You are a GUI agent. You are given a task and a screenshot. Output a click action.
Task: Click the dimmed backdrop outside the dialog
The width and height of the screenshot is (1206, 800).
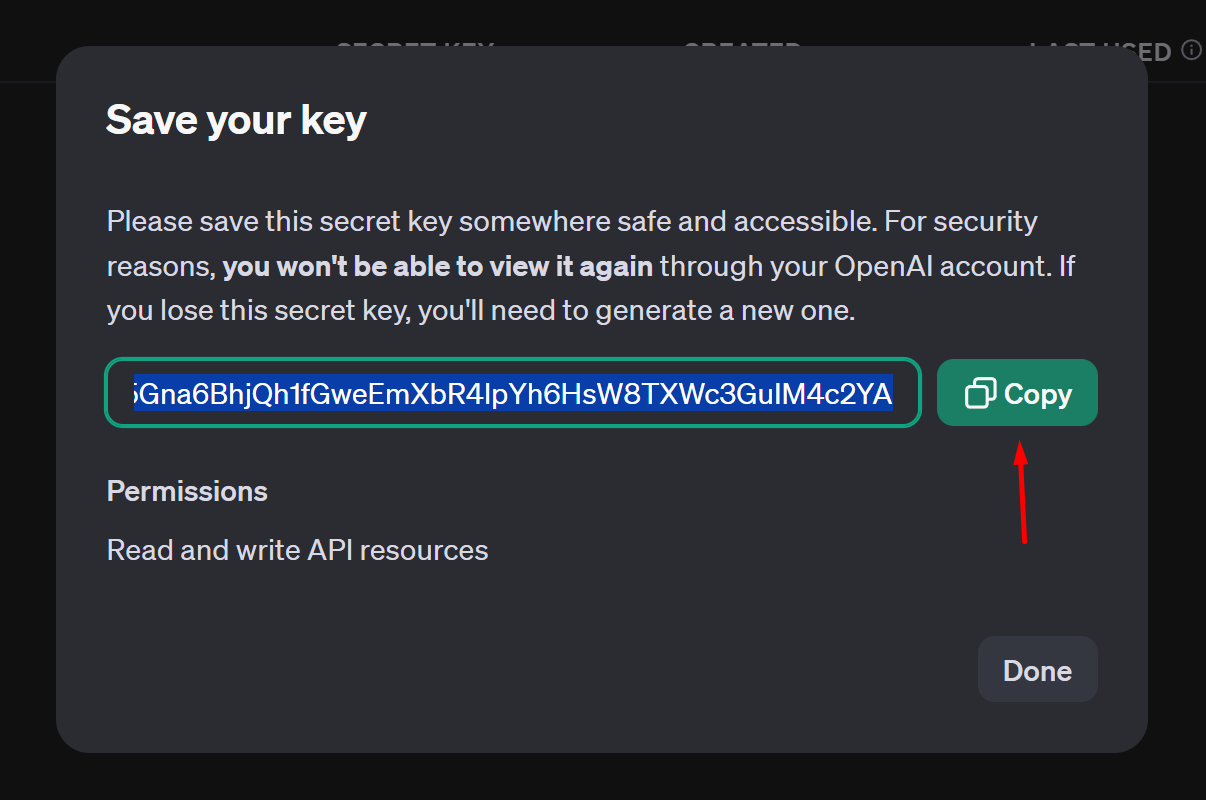coord(27,400)
